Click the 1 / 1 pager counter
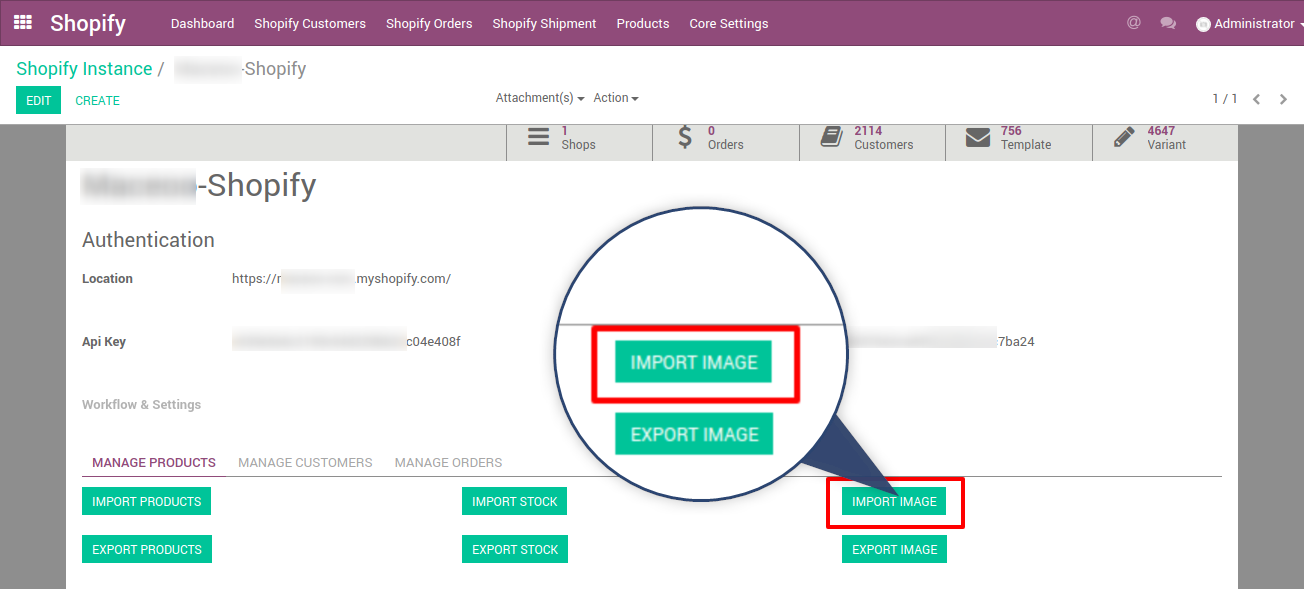Viewport: 1304px width, 589px height. point(1225,99)
